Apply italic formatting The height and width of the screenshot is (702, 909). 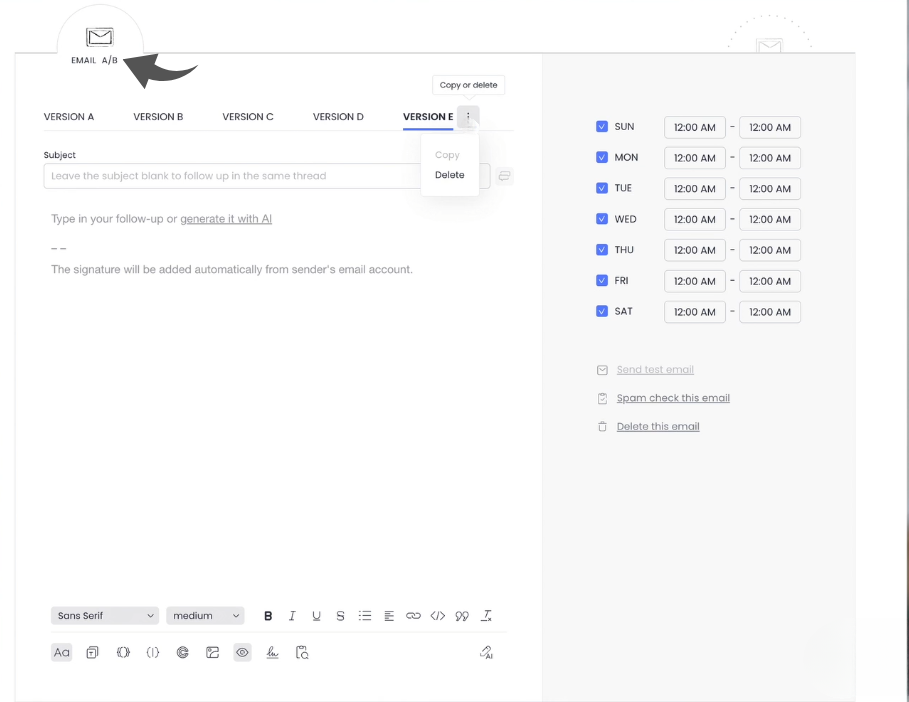(292, 616)
